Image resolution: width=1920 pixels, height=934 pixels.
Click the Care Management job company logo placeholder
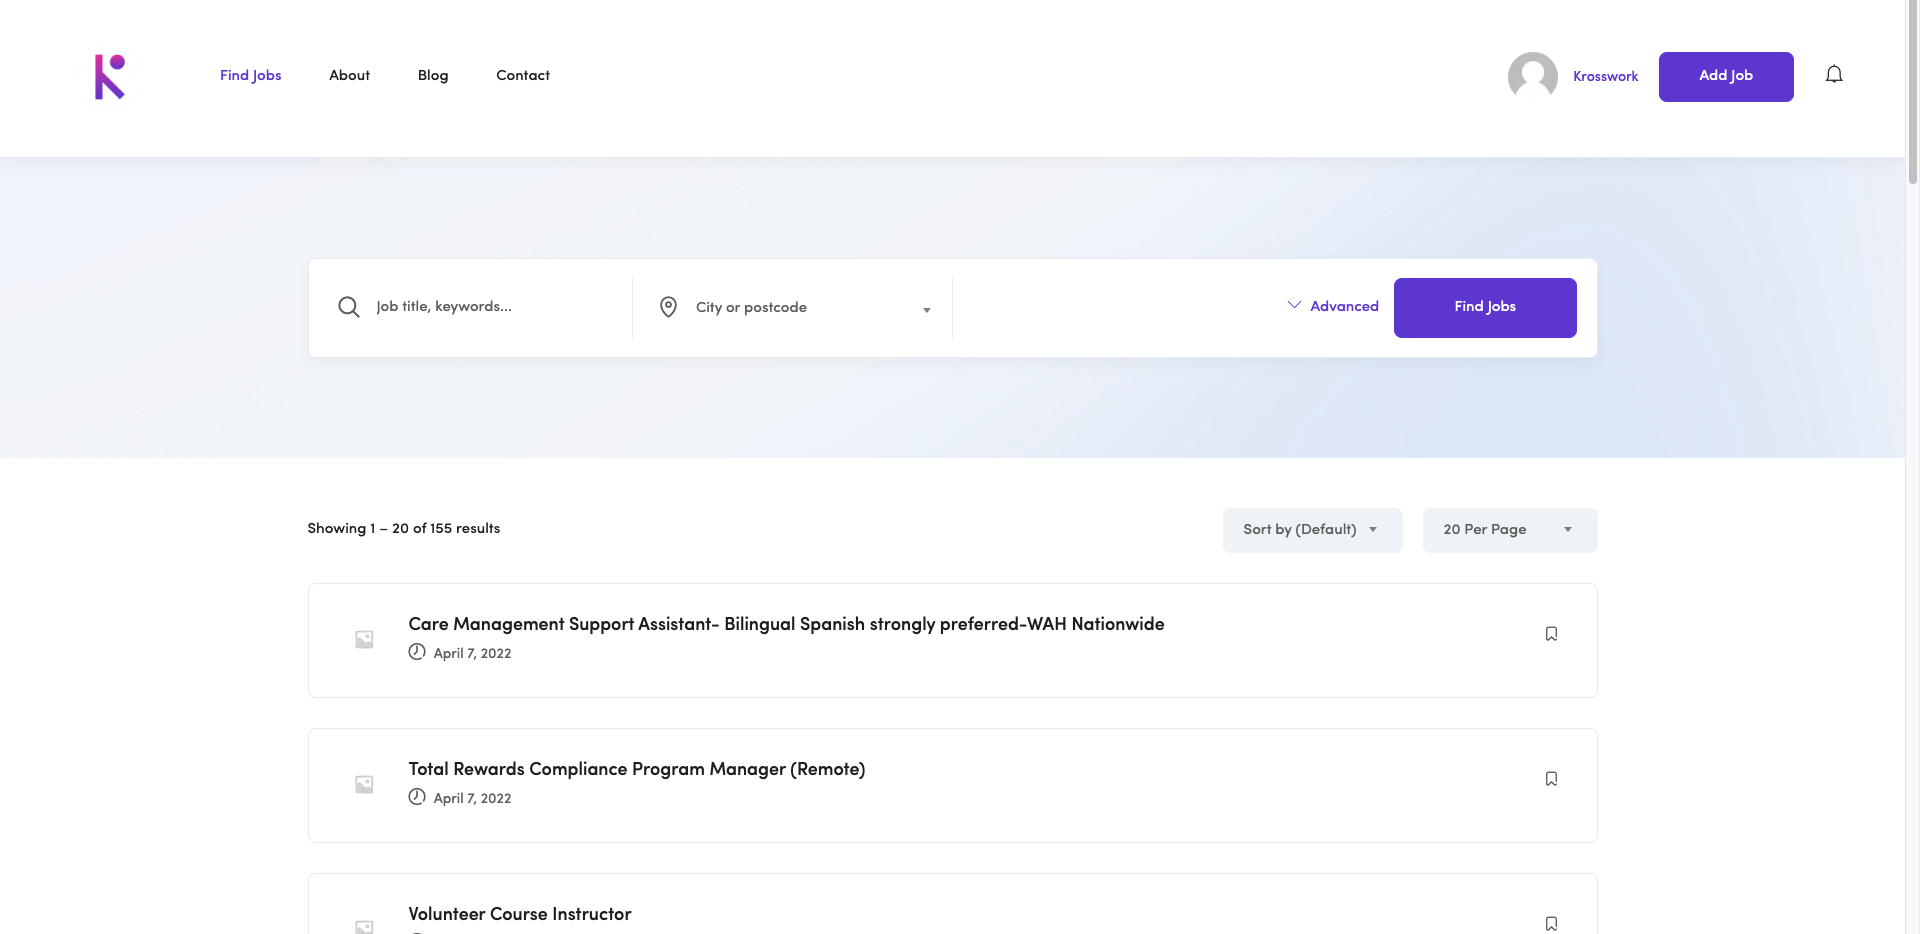click(x=364, y=640)
